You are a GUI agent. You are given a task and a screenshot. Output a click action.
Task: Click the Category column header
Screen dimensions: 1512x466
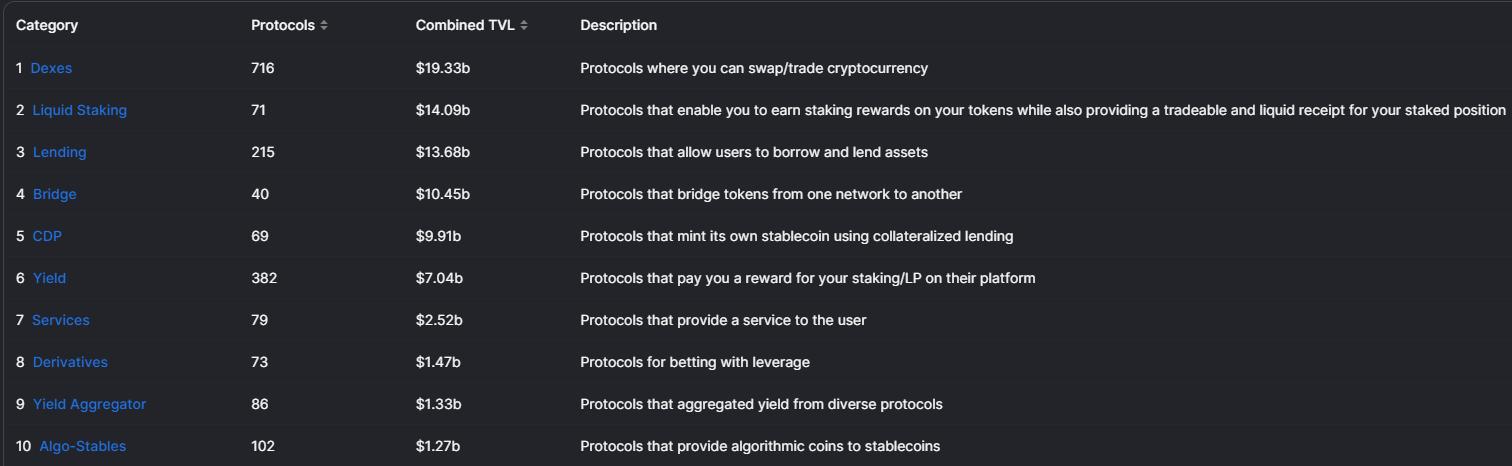[x=46, y=25]
